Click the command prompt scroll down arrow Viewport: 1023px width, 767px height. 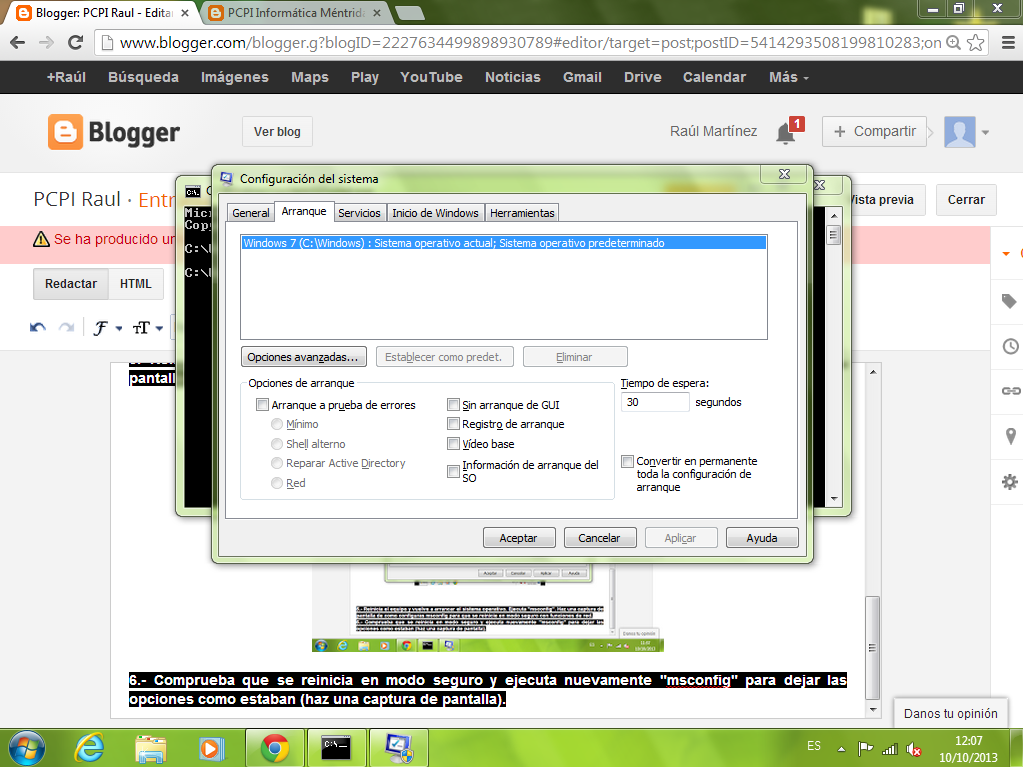834,499
